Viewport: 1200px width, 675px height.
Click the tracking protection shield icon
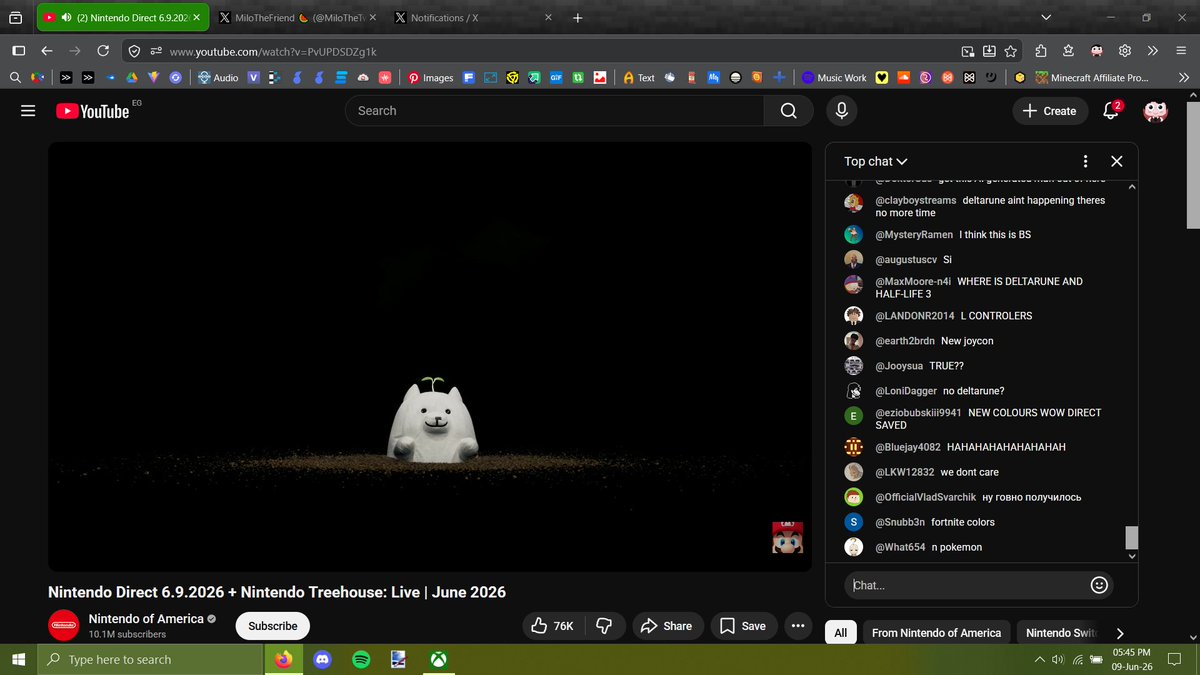point(135,51)
